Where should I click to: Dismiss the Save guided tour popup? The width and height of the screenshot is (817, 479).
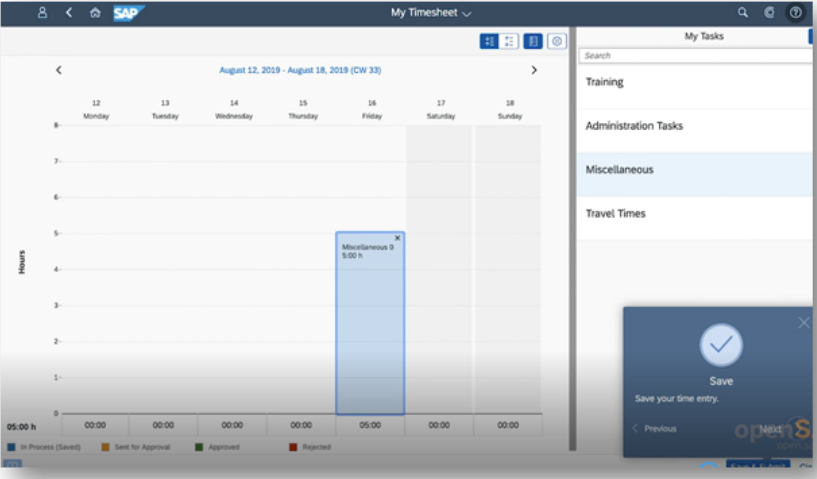pos(804,322)
